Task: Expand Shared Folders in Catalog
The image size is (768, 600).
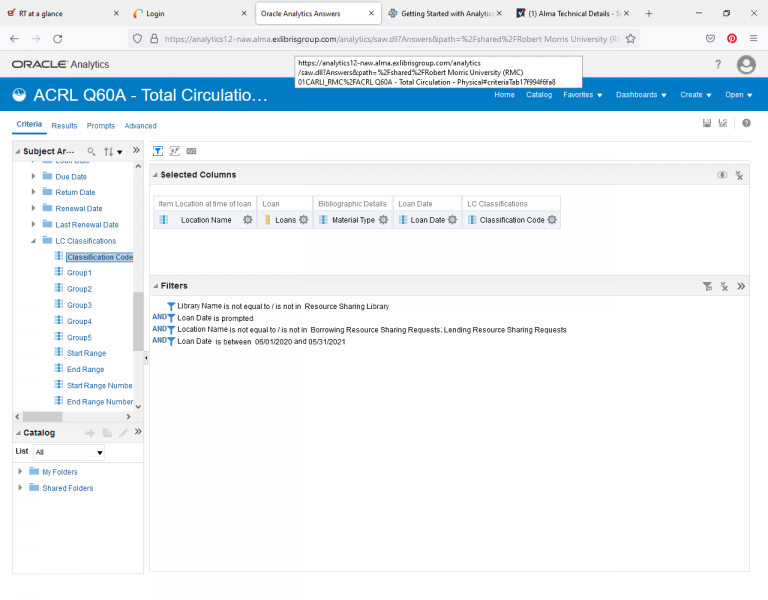Action: (x=20, y=487)
